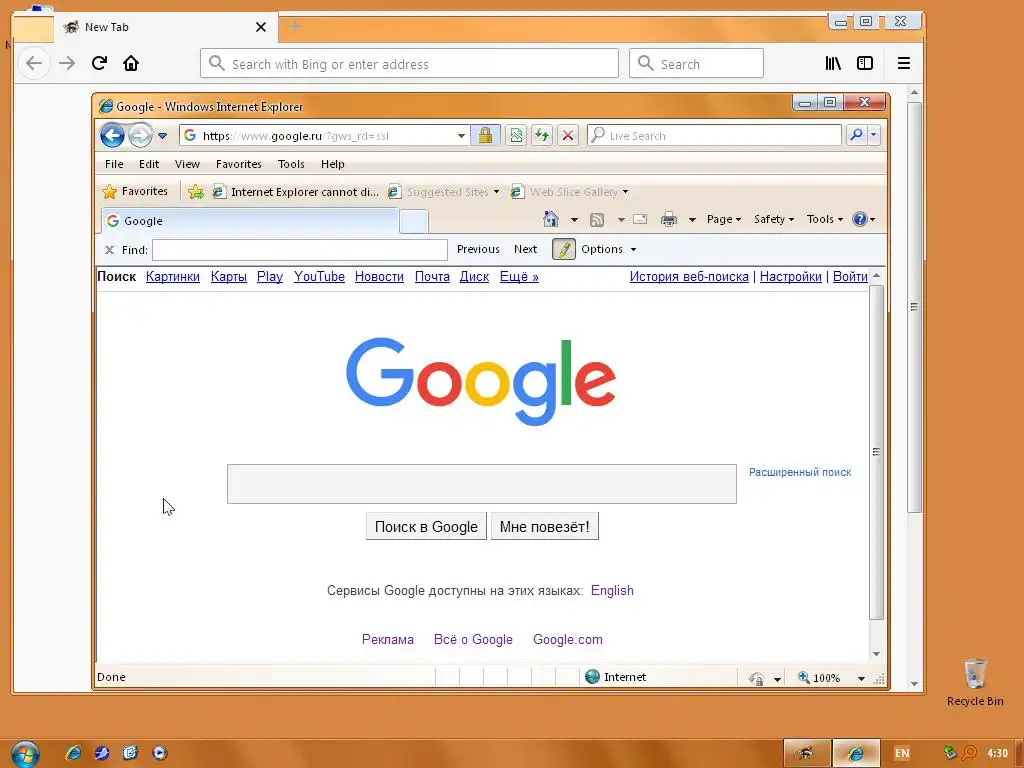1024x768 pixels.
Task: Click the Firefox Home button
Action: 131,63
